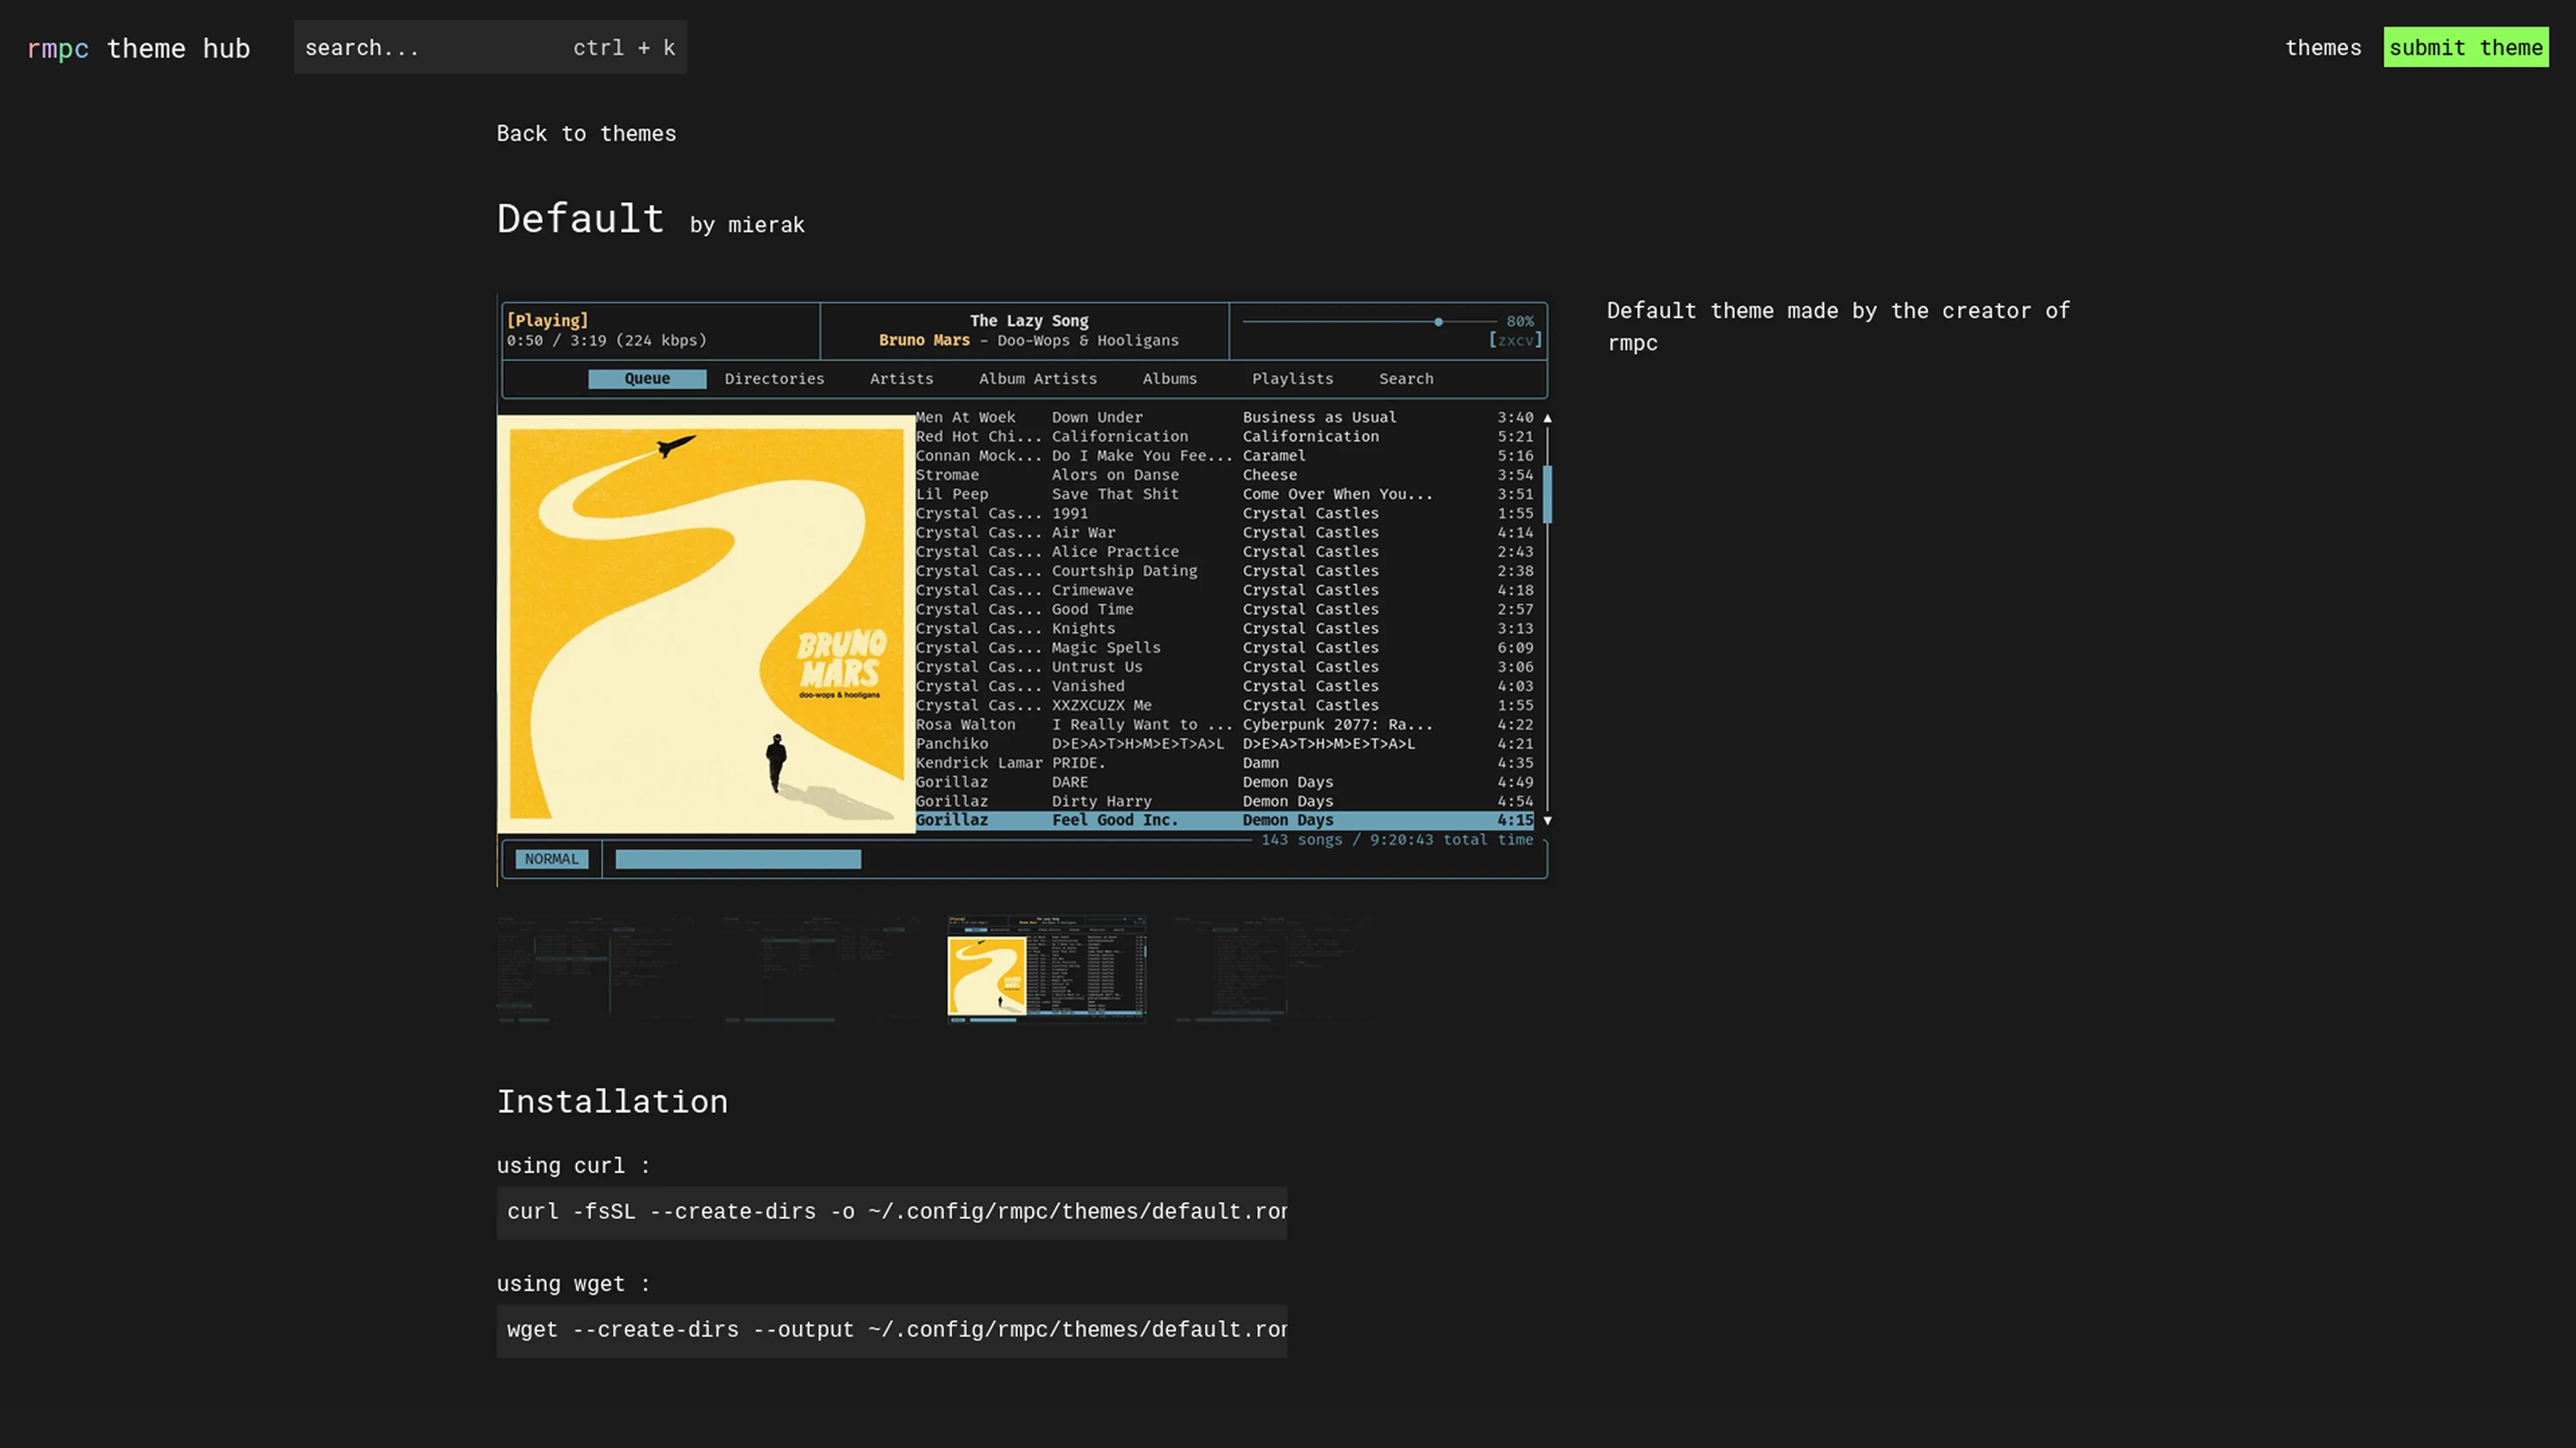Viewport: 2576px width, 1448px height.
Task: Open the themes navigation link
Action: click(2322, 47)
